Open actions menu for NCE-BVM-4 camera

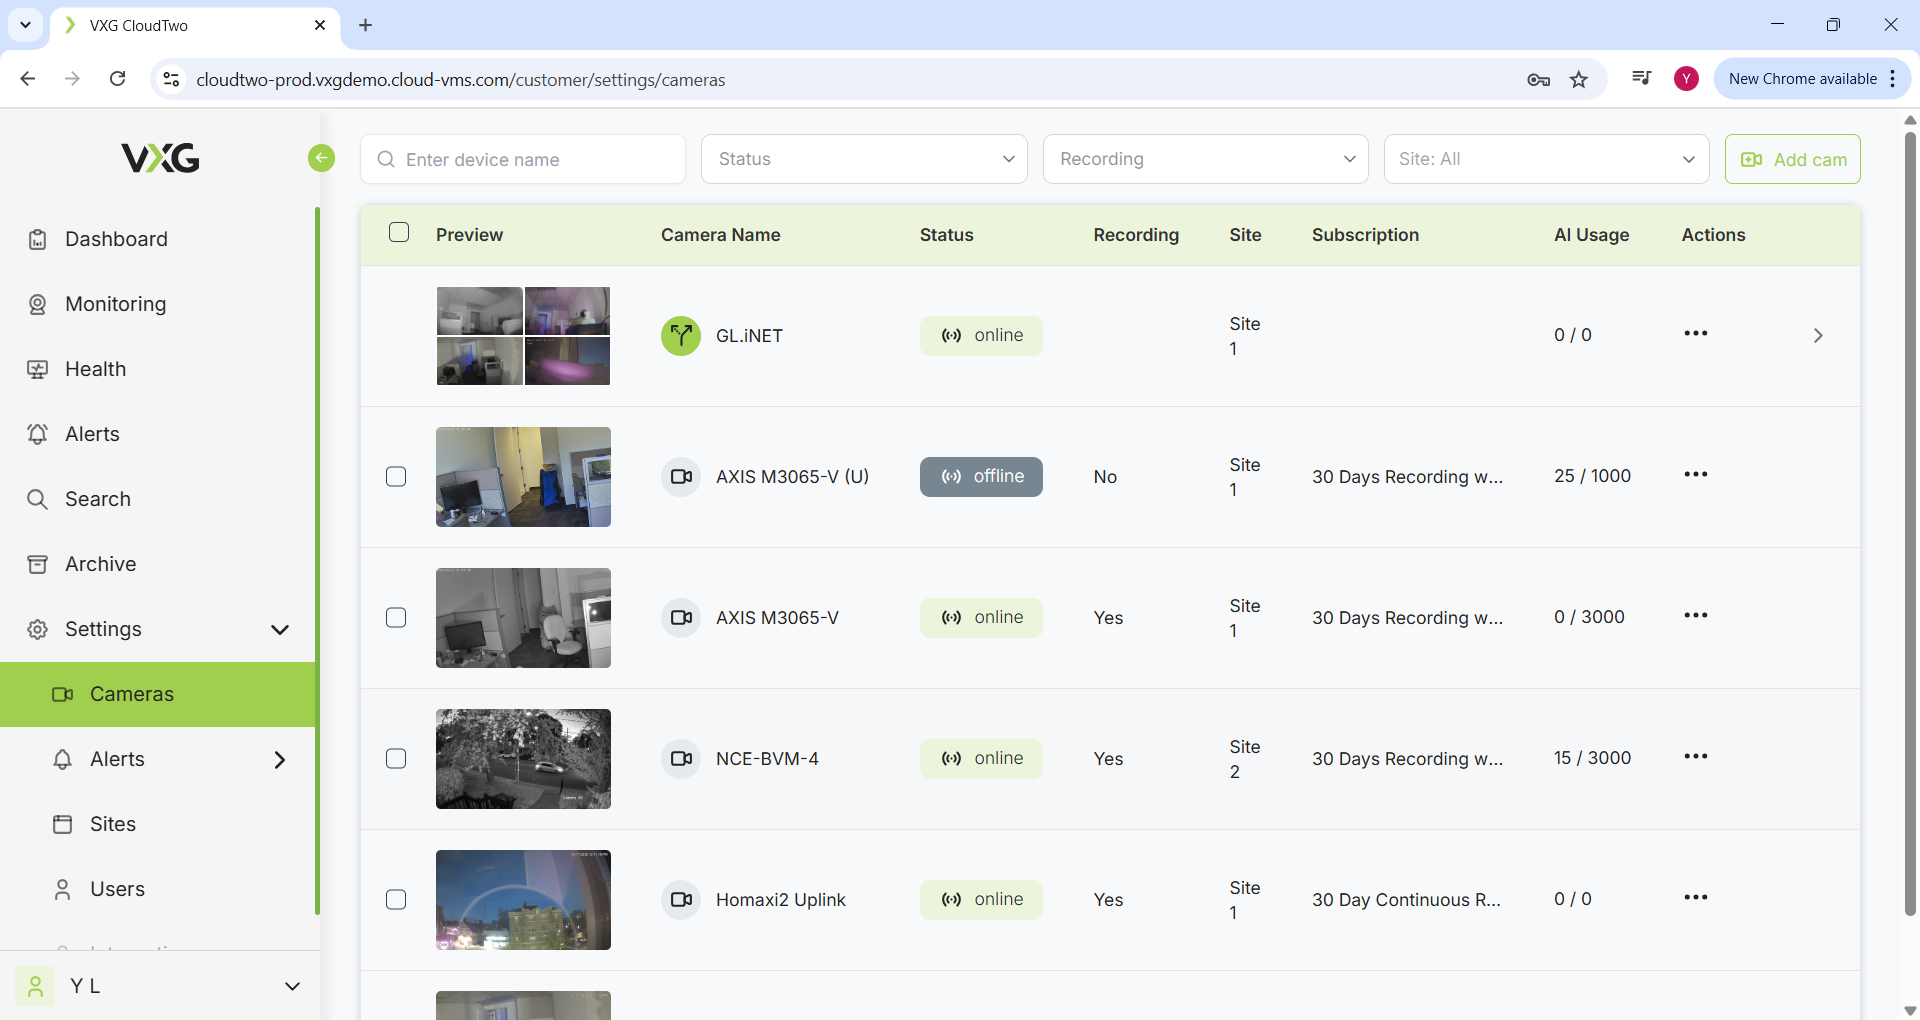[x=1695, y=757]
